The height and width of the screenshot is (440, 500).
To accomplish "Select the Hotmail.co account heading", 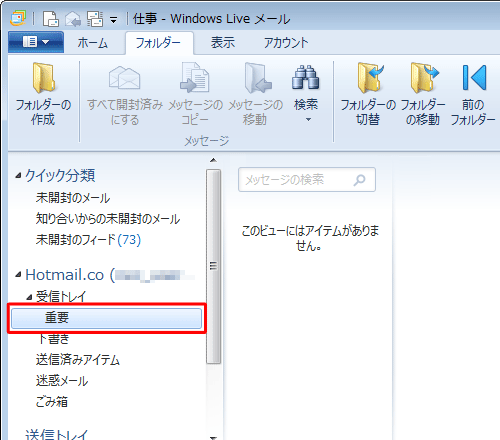I will (x=110, y=275).
